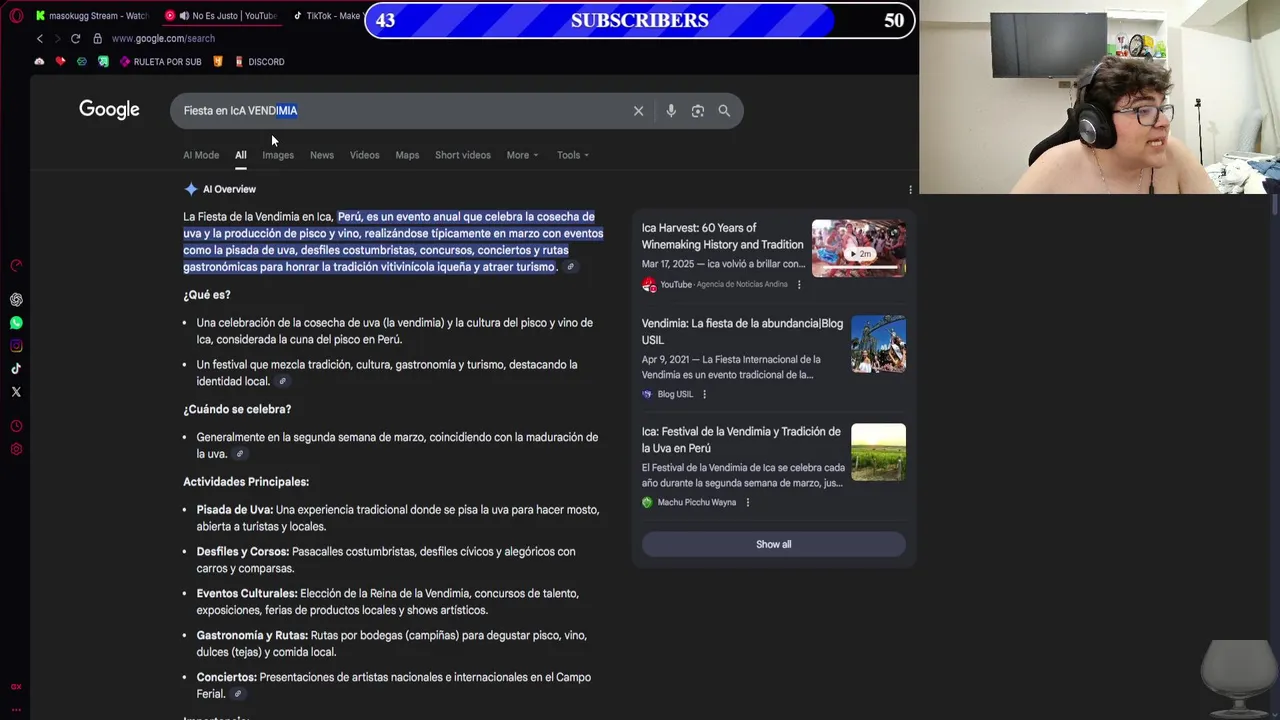
Task: Click source link icon after 'identidad local'
Action: pos(282,381)
